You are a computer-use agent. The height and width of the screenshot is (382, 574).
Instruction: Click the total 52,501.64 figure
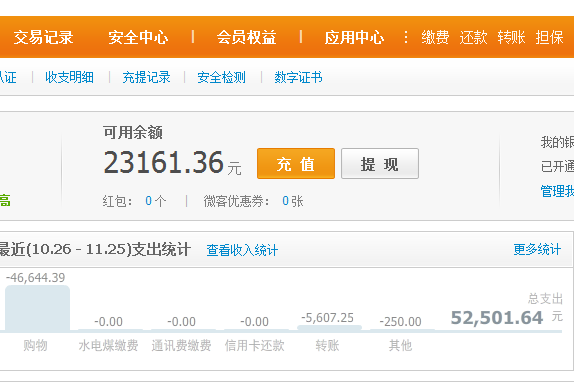497,318
